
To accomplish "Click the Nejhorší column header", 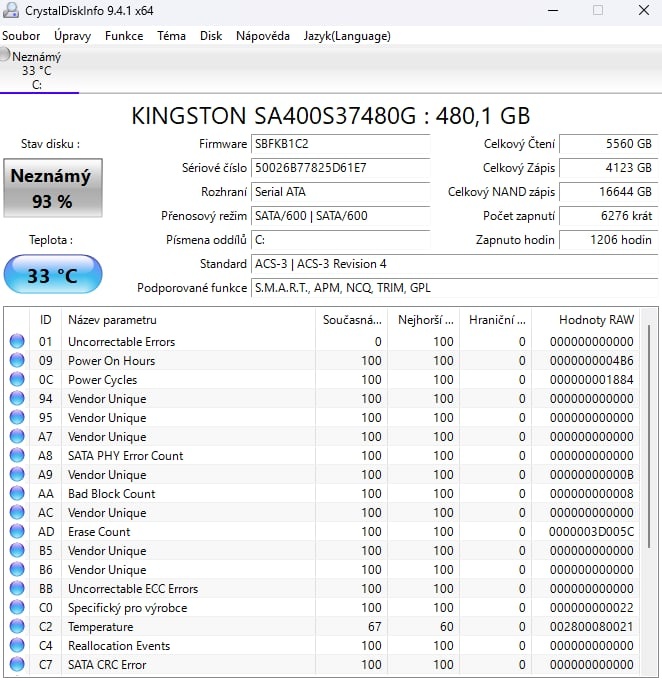I will (x=424, y=320).
